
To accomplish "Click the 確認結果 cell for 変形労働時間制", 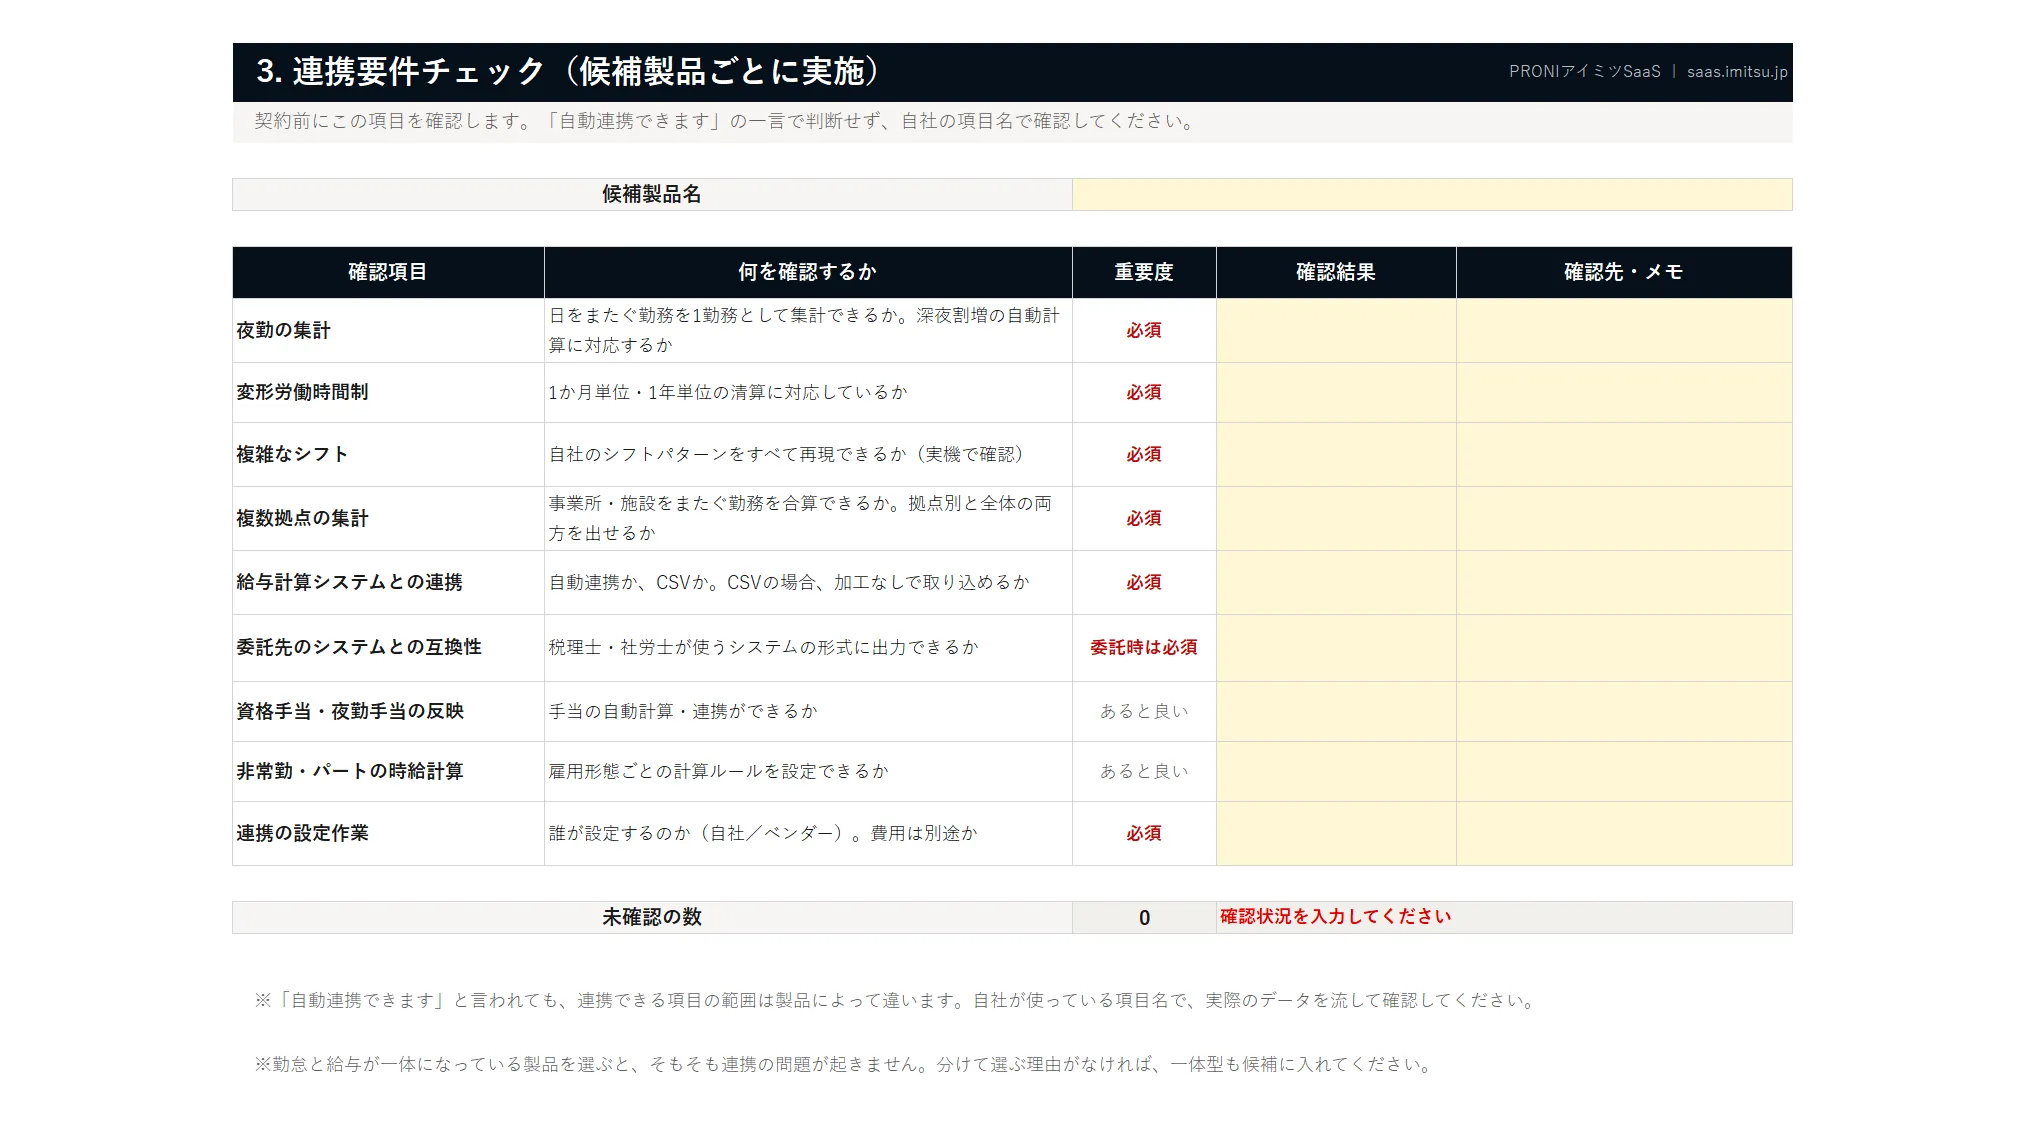I will pos(1336,392).
